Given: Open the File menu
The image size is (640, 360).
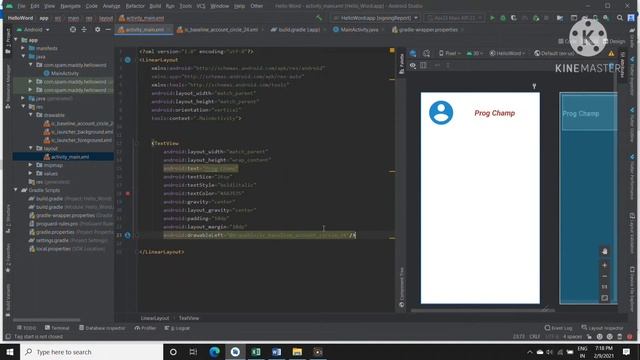Looking at the screenshot, I should pos(21,6).
